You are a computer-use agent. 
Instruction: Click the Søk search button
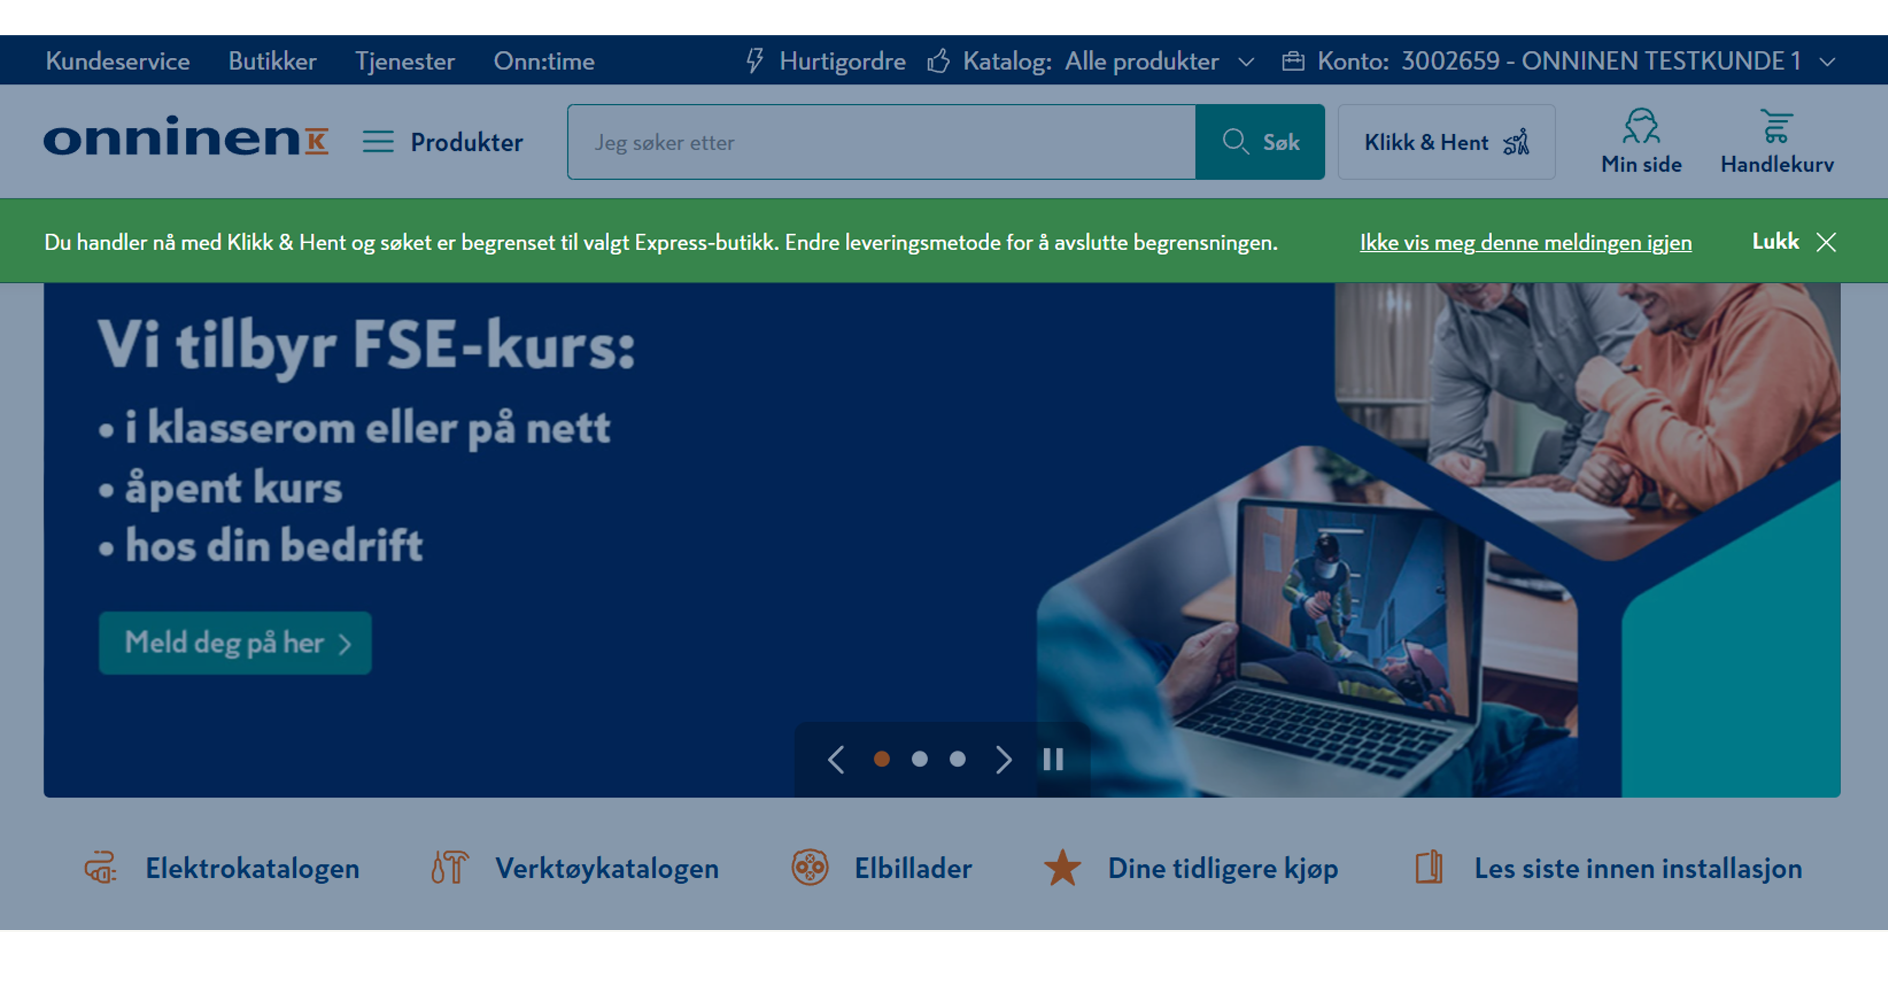[1260, 142]
